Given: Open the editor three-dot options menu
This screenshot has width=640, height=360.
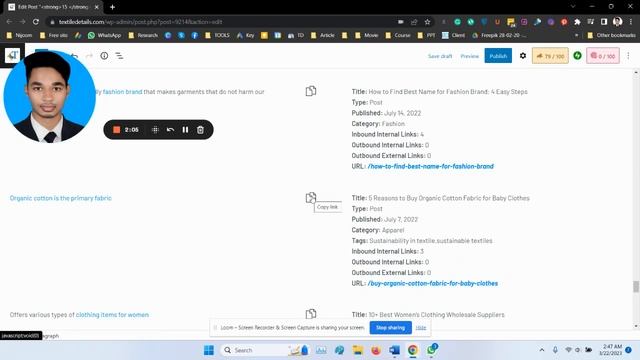Looking at the screenshot, I should tap(628, 56).
